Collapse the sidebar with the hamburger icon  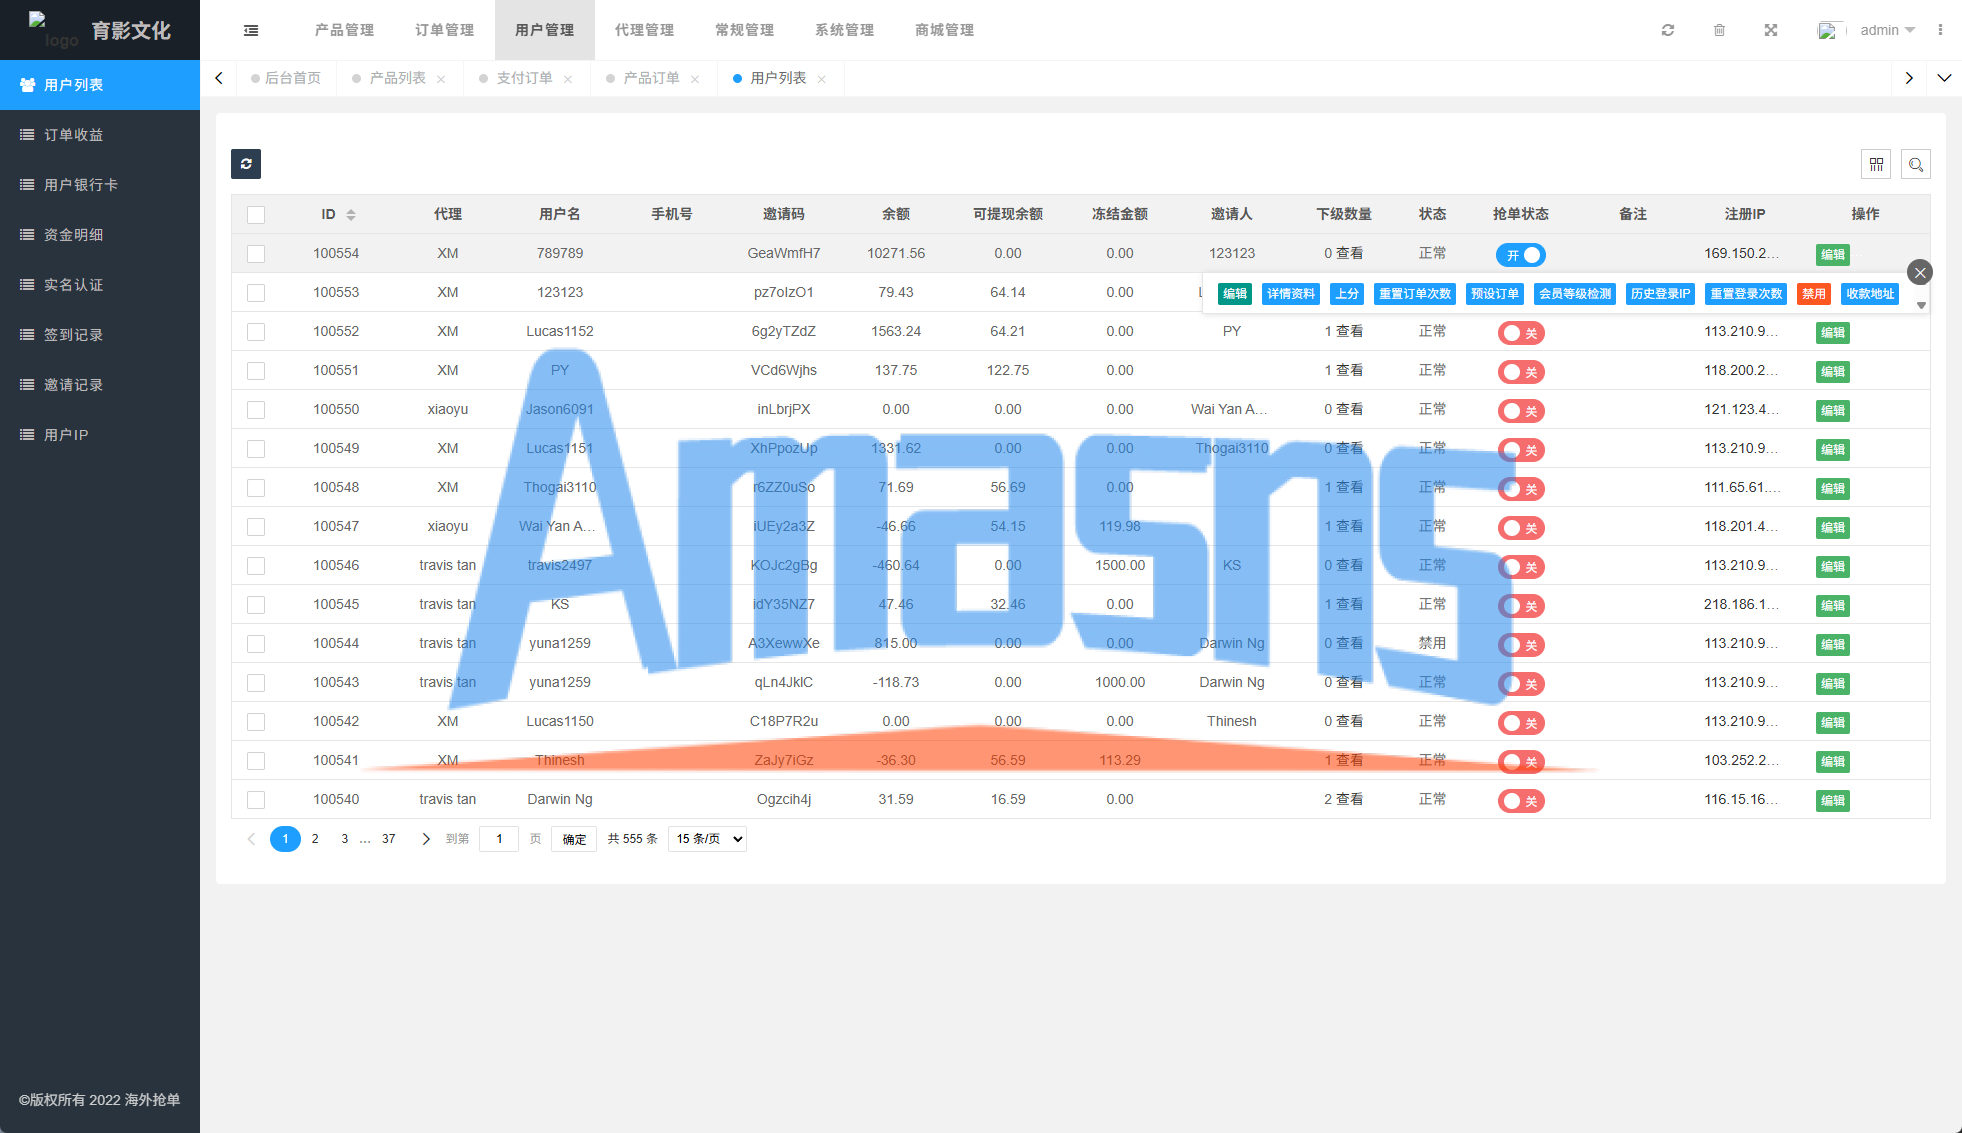coord(251,30)
